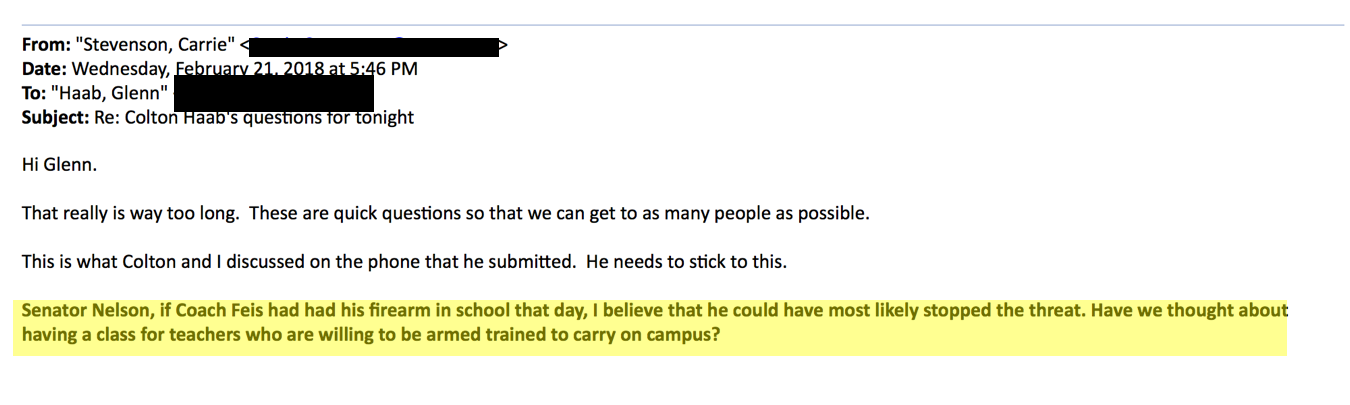Click the "Date:" header label
Image resolution: width=1350 pixels, height=405 pixels.
coord(44,69)
